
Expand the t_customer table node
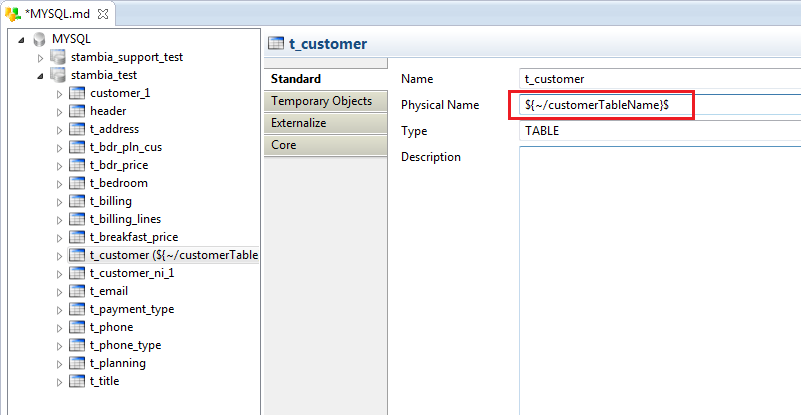pyautogui.click(x=60, y=256)
